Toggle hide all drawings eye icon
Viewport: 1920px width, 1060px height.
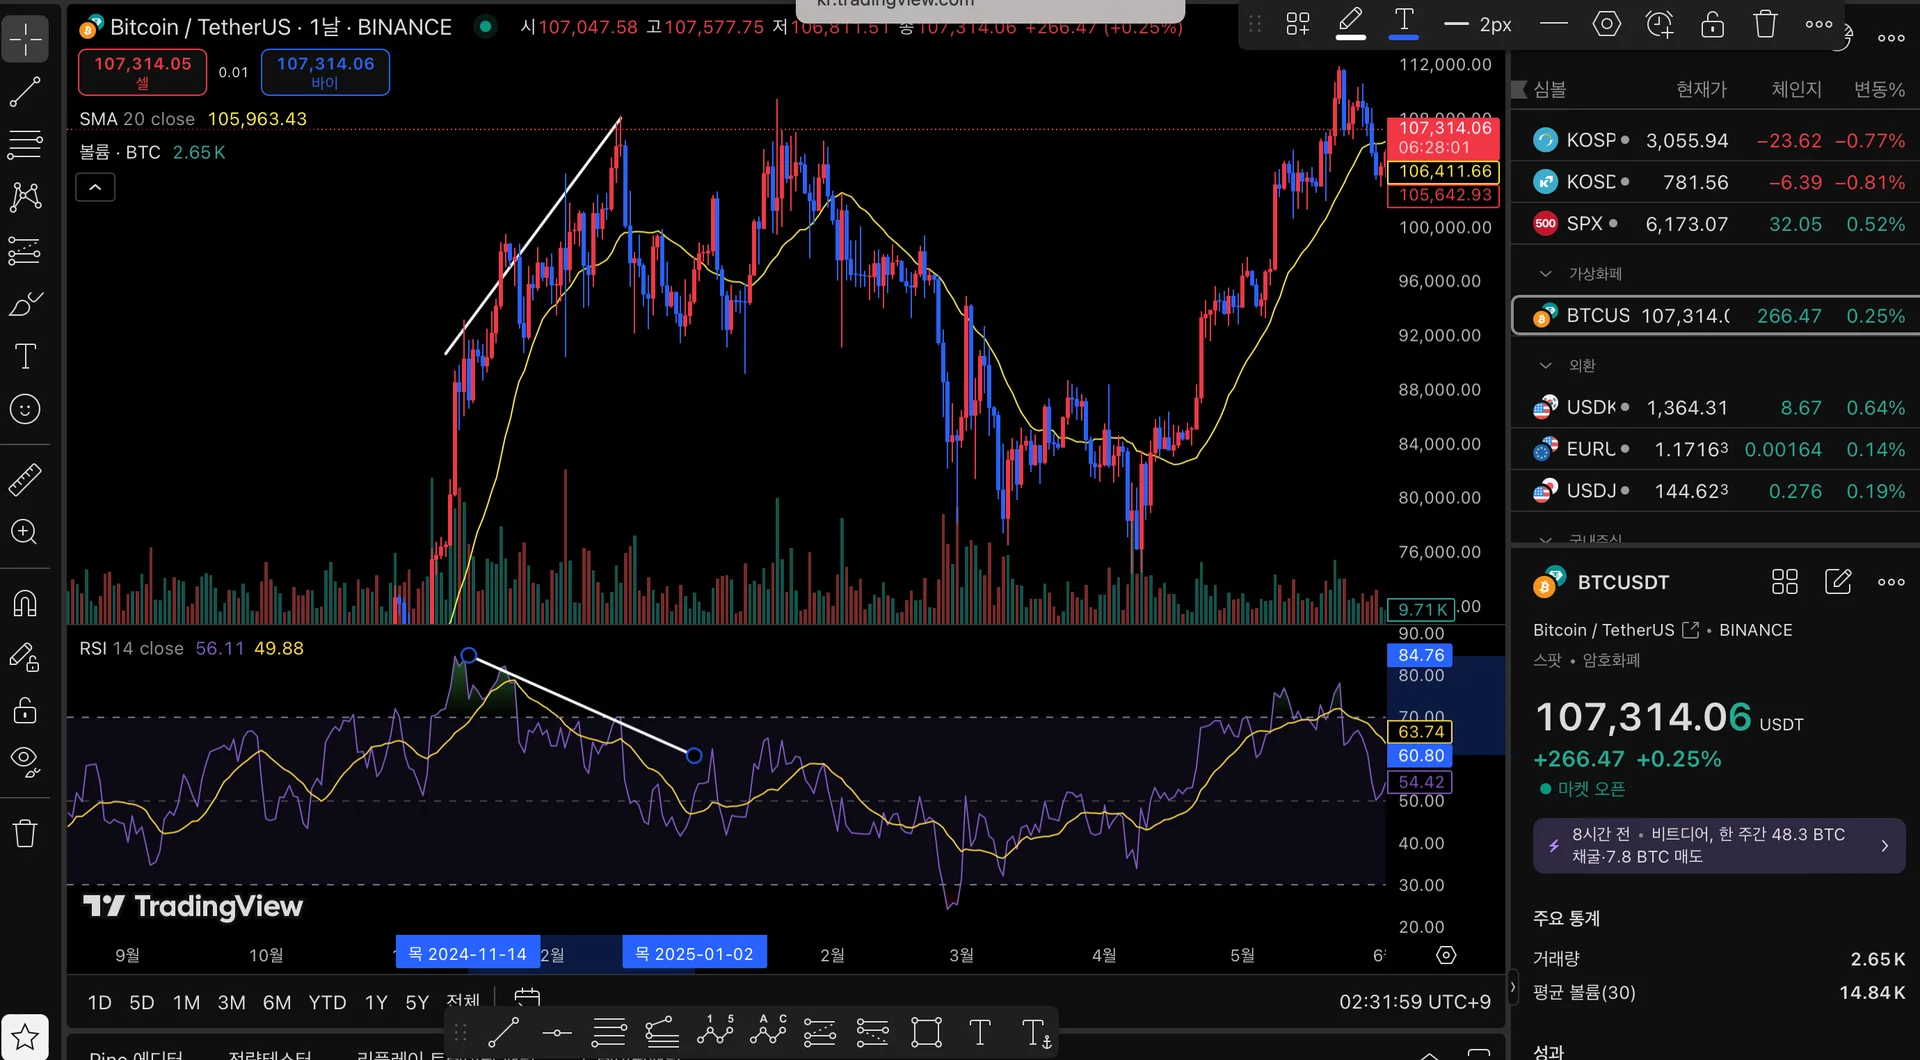[x=25, y=762]
